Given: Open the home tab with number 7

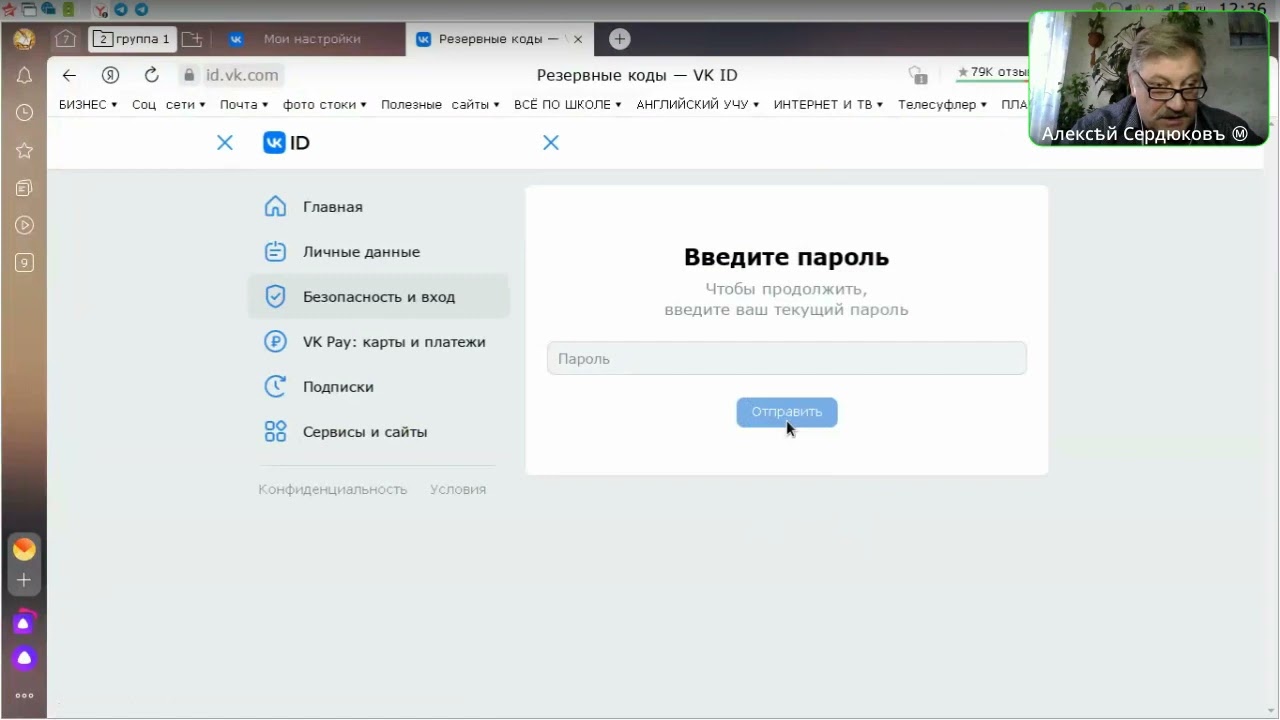Looking at the screenshot, I should pos(65,39).
